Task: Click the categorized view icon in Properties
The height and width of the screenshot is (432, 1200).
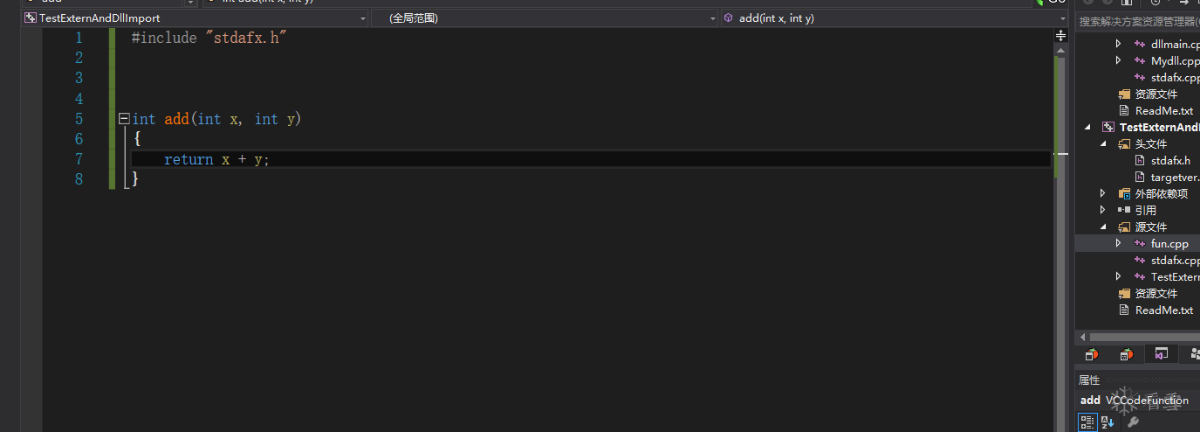Action: [x=1087, y=423]
